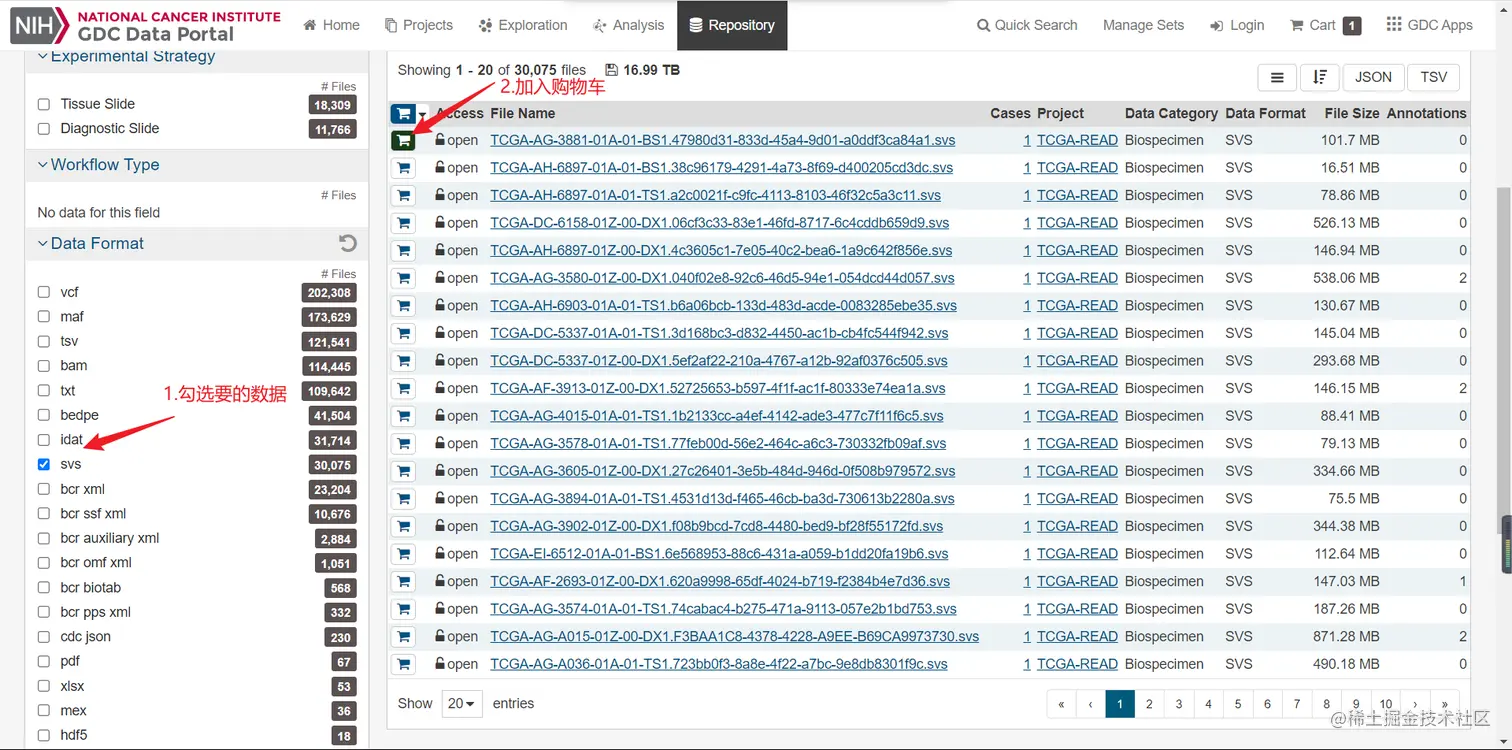This screenshot has width=1512, height=750.
Task: Go to results page 2
Action: [1149, 704]
